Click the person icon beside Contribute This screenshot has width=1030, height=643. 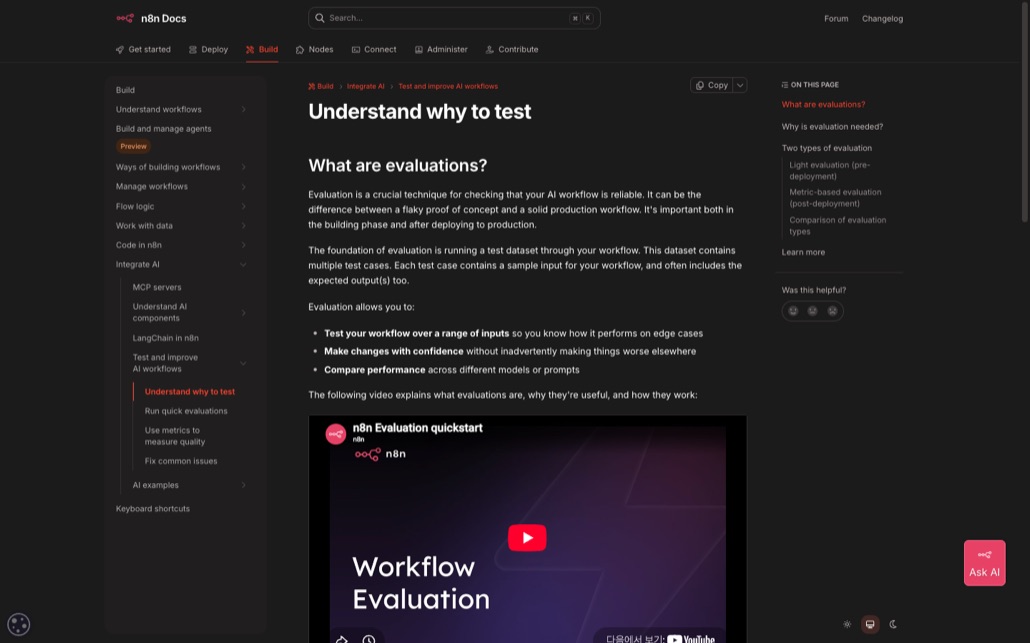[x=489, y=50]
